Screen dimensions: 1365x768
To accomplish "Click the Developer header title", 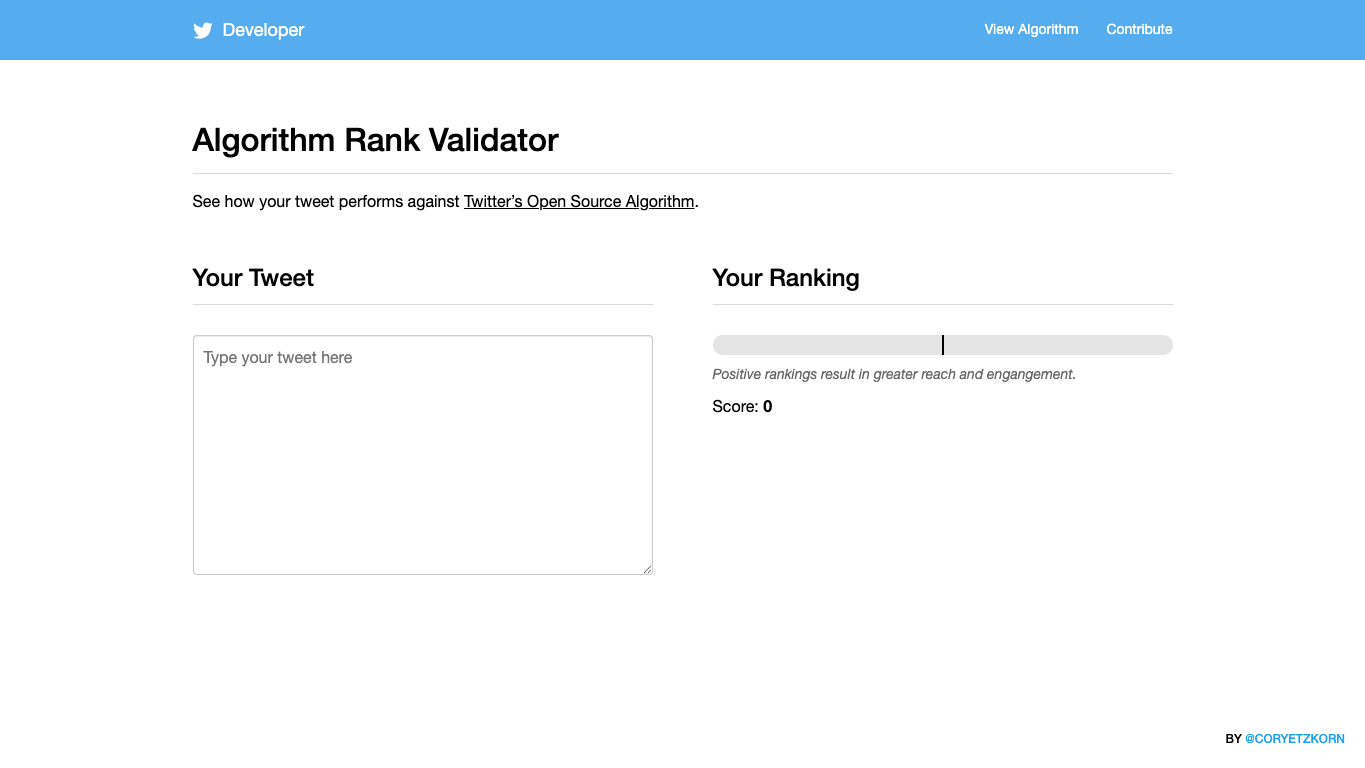I will click(263, 30).
